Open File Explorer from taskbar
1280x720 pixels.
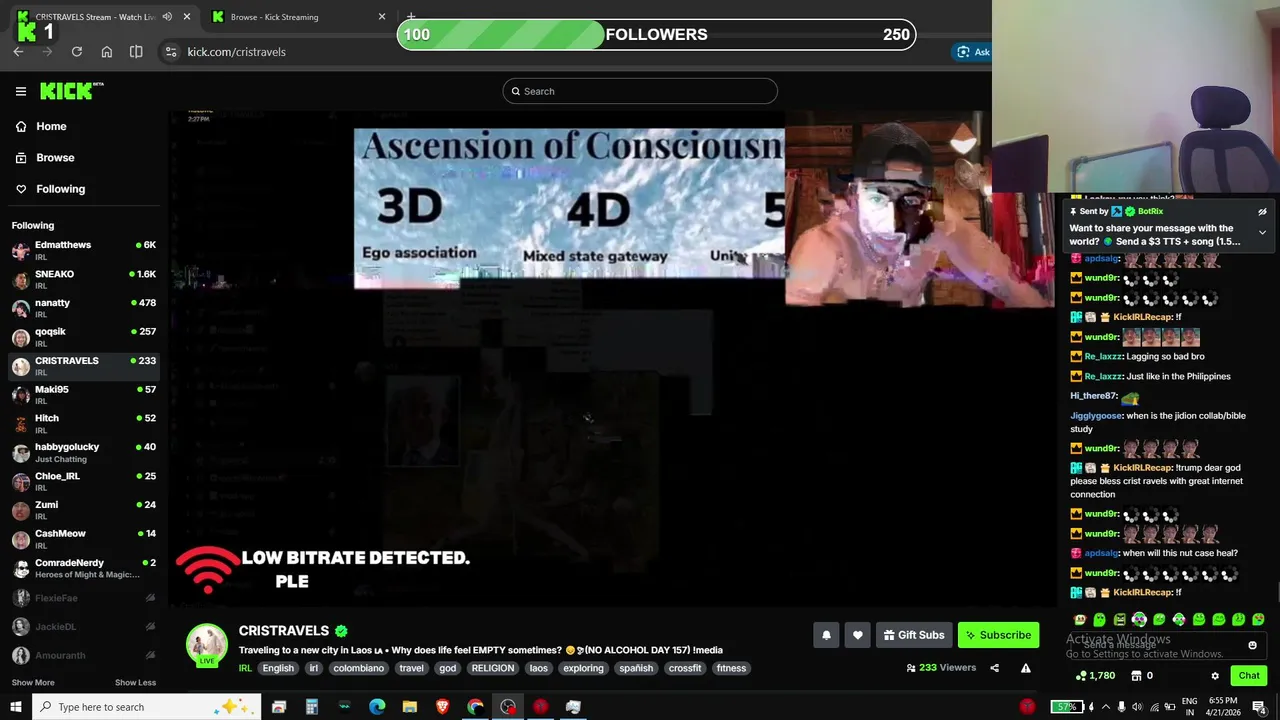click(x=410, y=707)
